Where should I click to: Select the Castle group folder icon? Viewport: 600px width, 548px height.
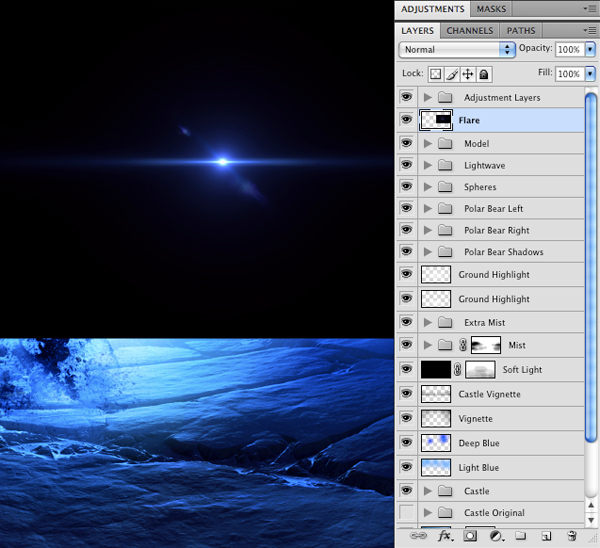[445, 491]
